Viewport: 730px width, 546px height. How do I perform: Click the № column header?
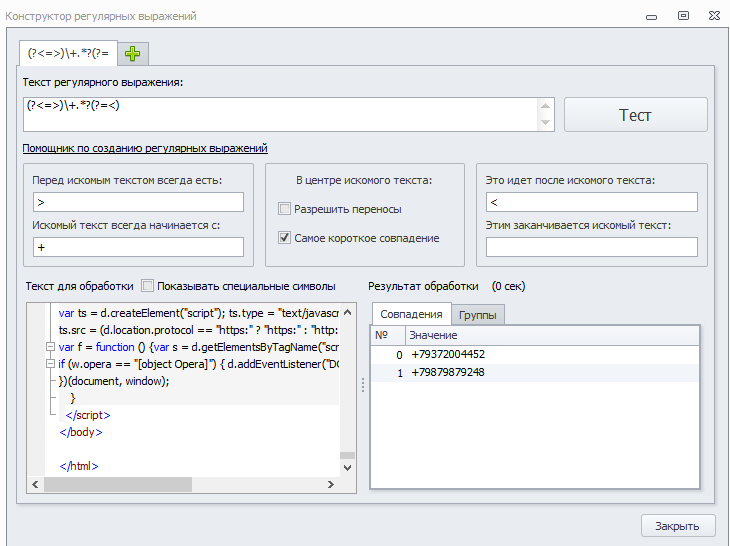click(388, 335)
